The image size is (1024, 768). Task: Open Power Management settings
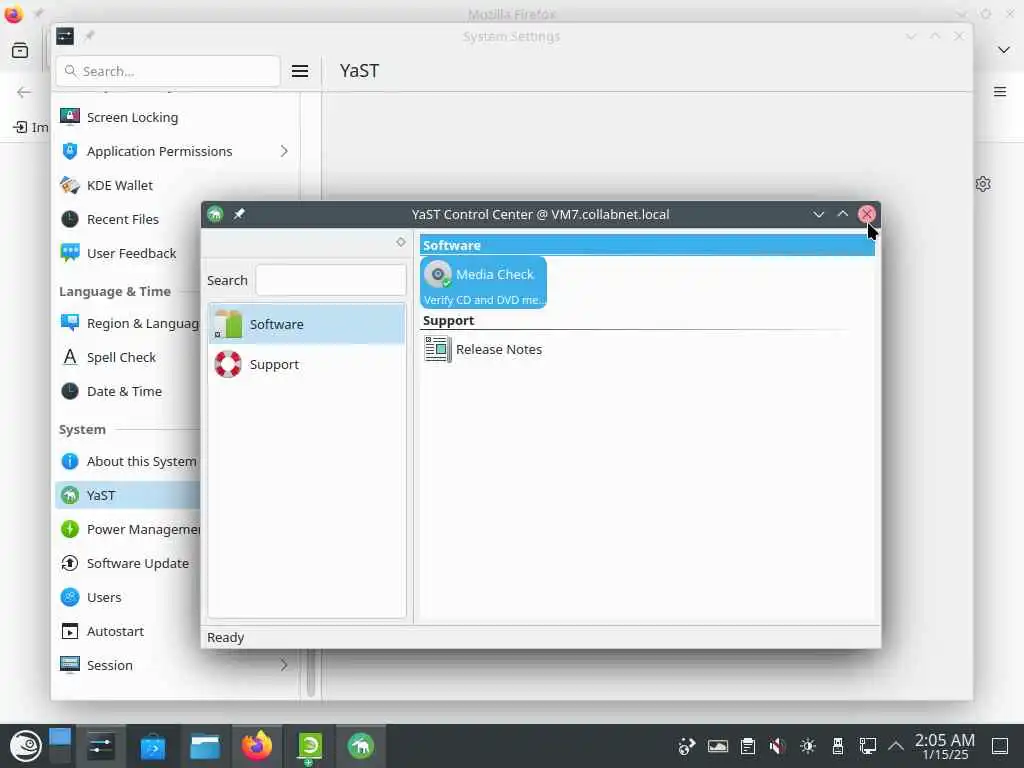pyautogui.click(x=128, y=529)
